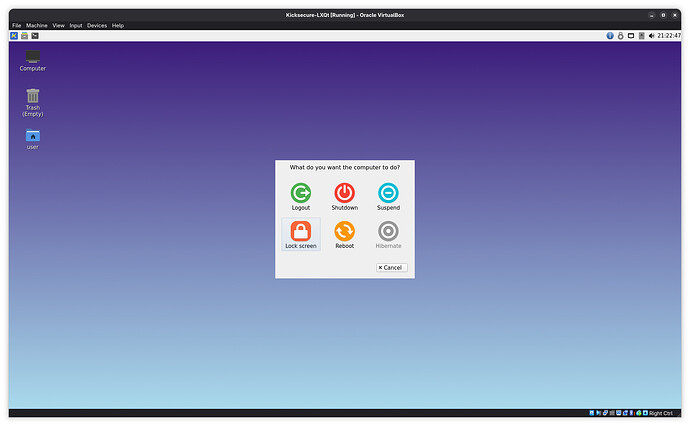Viewport: 690px width, 425px height.
Task: Choose the Lock screen padlock icon
Action: tap(300, 231)
